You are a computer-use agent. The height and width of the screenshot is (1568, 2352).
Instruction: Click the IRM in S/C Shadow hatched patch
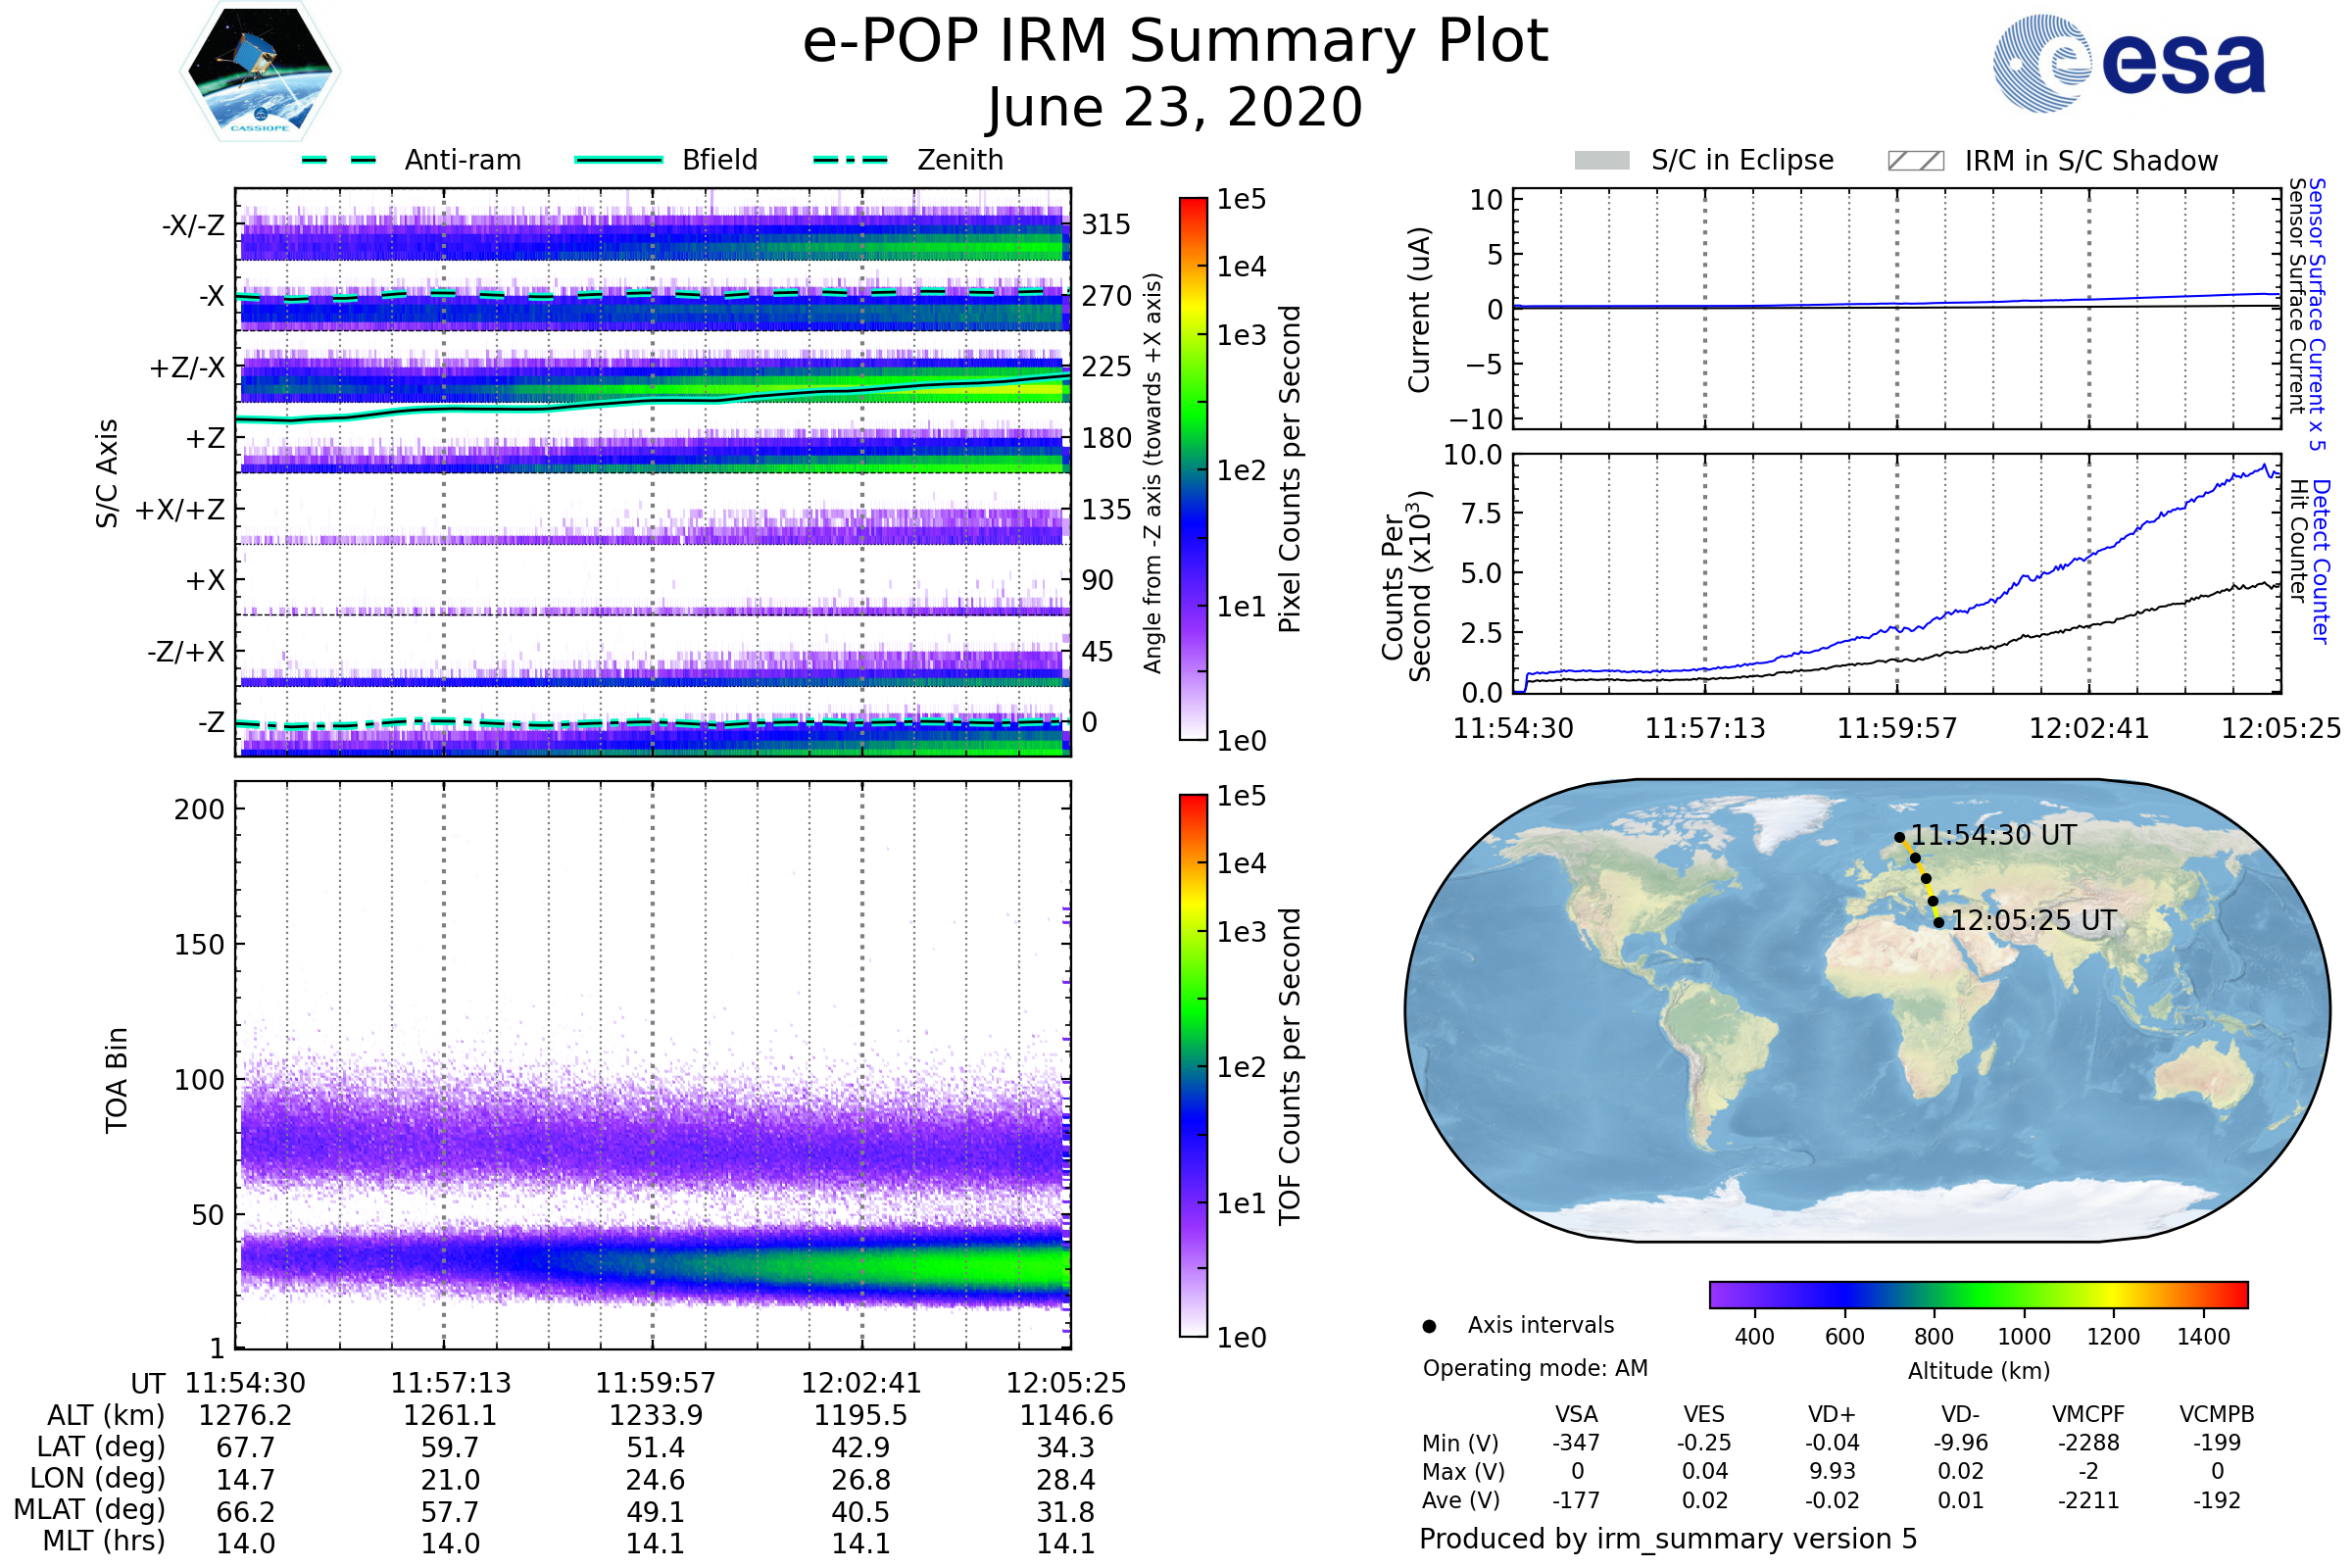pos(1916,161)
